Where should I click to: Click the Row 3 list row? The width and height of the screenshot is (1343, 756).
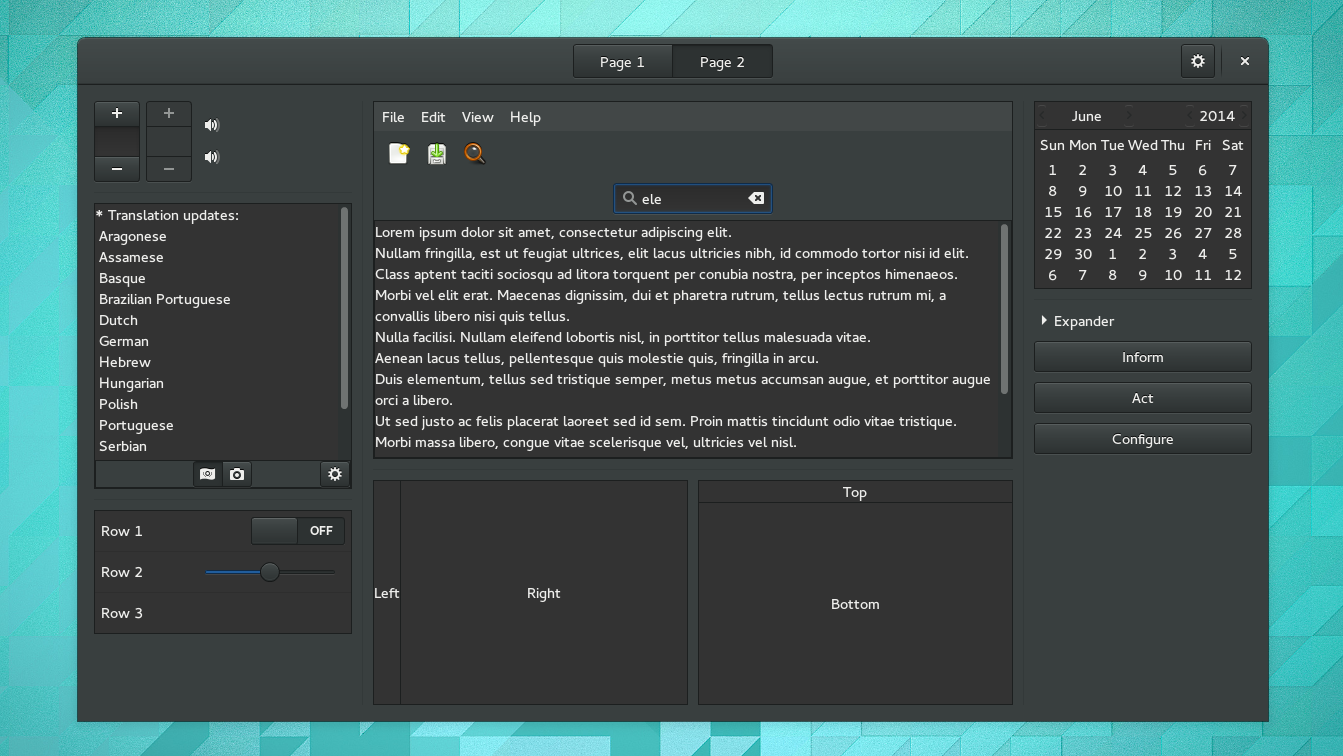click(223, 613)
